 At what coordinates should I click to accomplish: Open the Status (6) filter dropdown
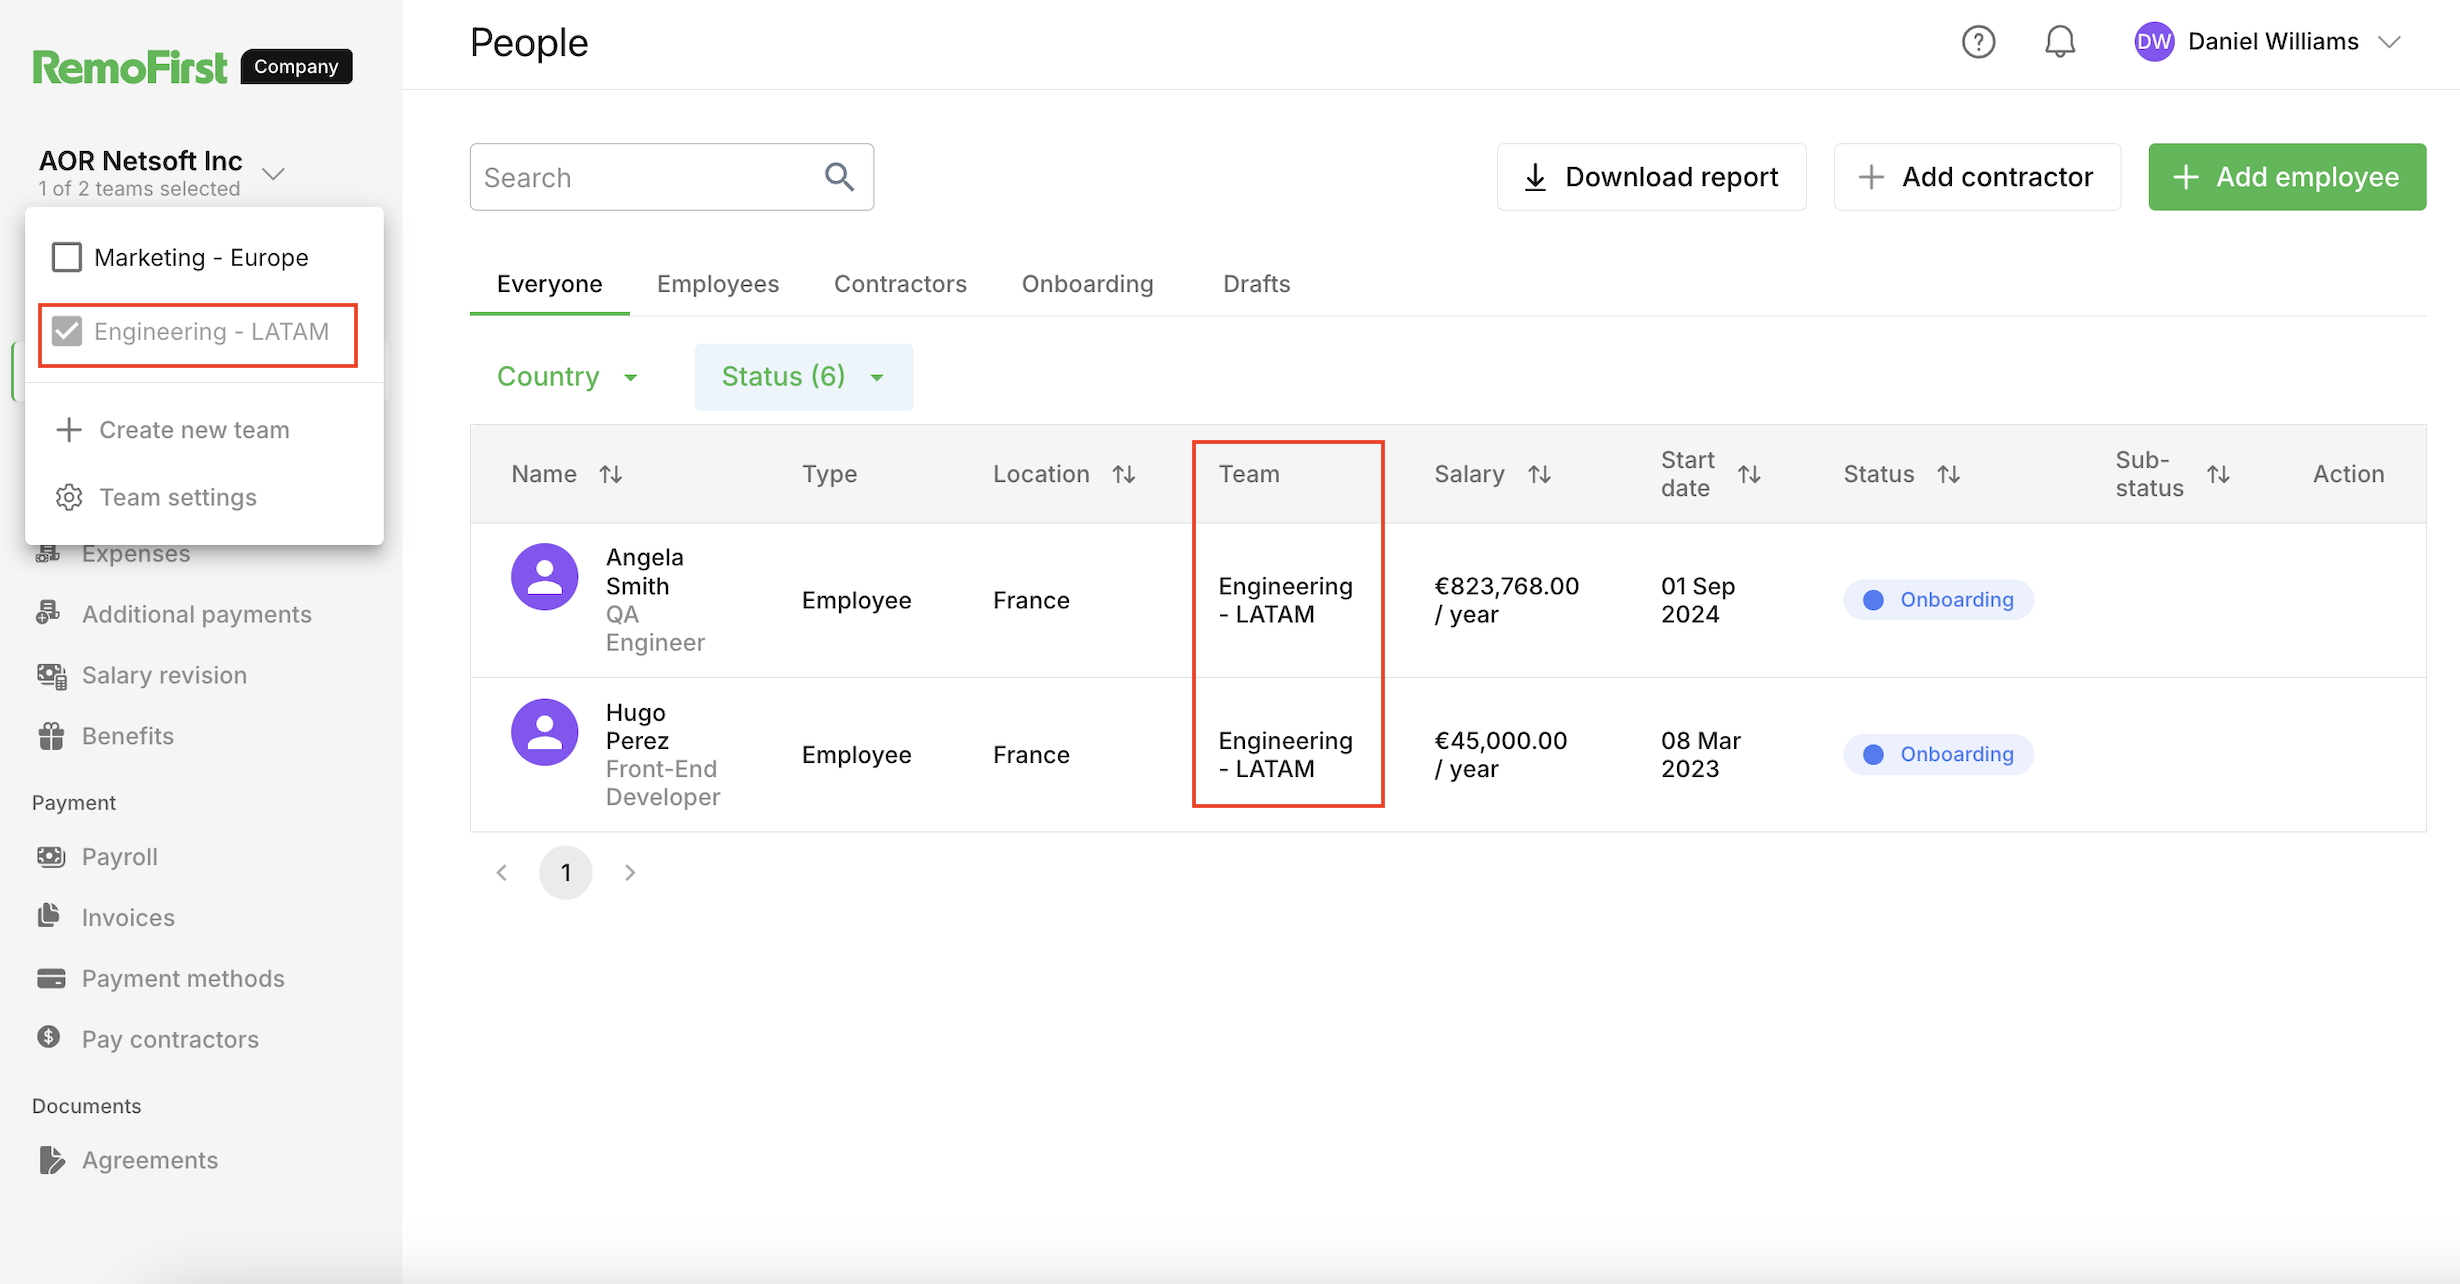pos(804,377)
